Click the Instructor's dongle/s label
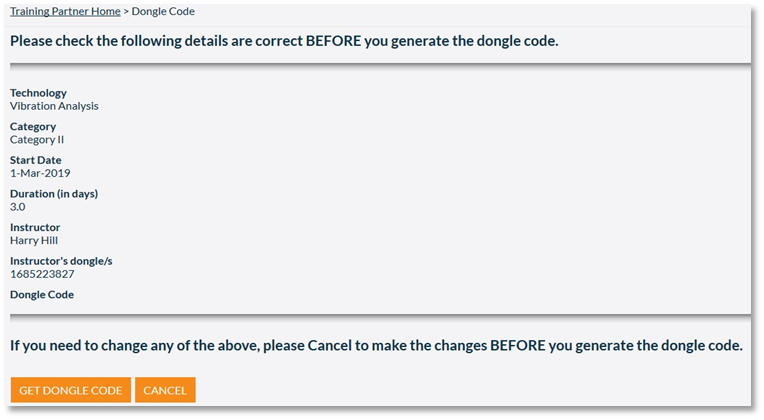Screen dimensions: 764x420 pyautogui.click(x=61, y=261)
